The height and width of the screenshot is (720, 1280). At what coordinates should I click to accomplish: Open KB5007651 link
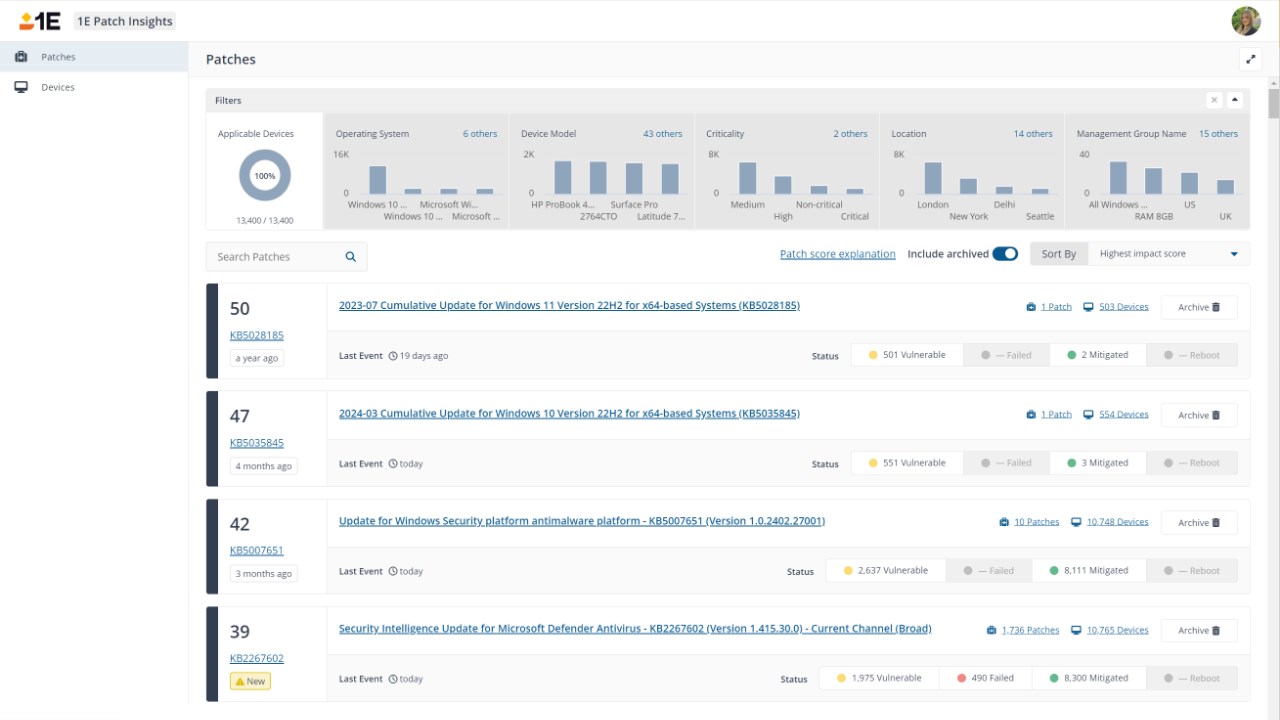257,551
